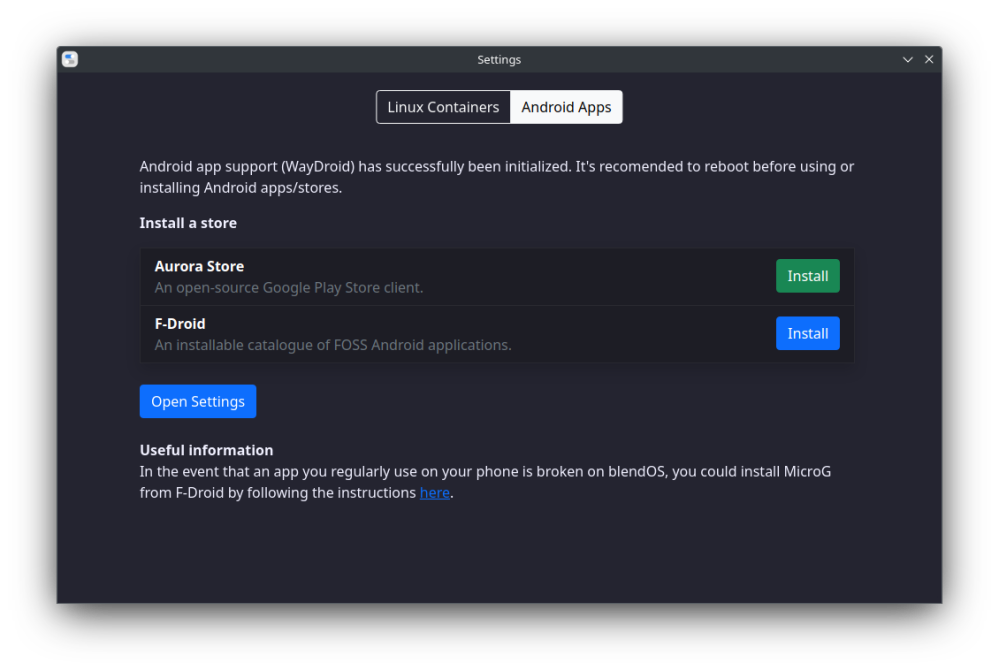Click the blendOS app icon in title bar
Viewport: 999px width, 671px height.
69,60
